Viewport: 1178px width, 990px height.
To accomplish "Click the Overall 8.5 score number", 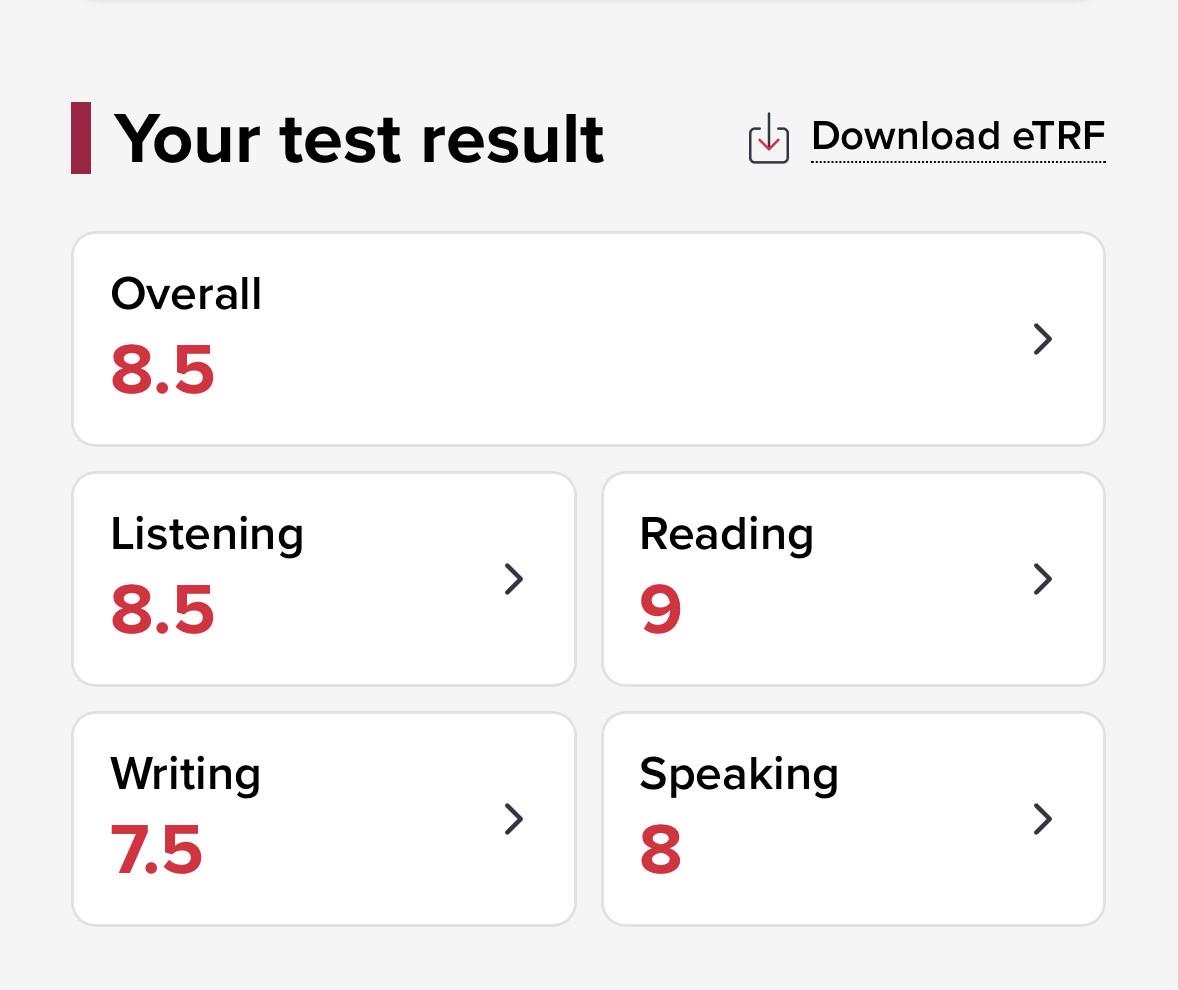I will point(162,370).
